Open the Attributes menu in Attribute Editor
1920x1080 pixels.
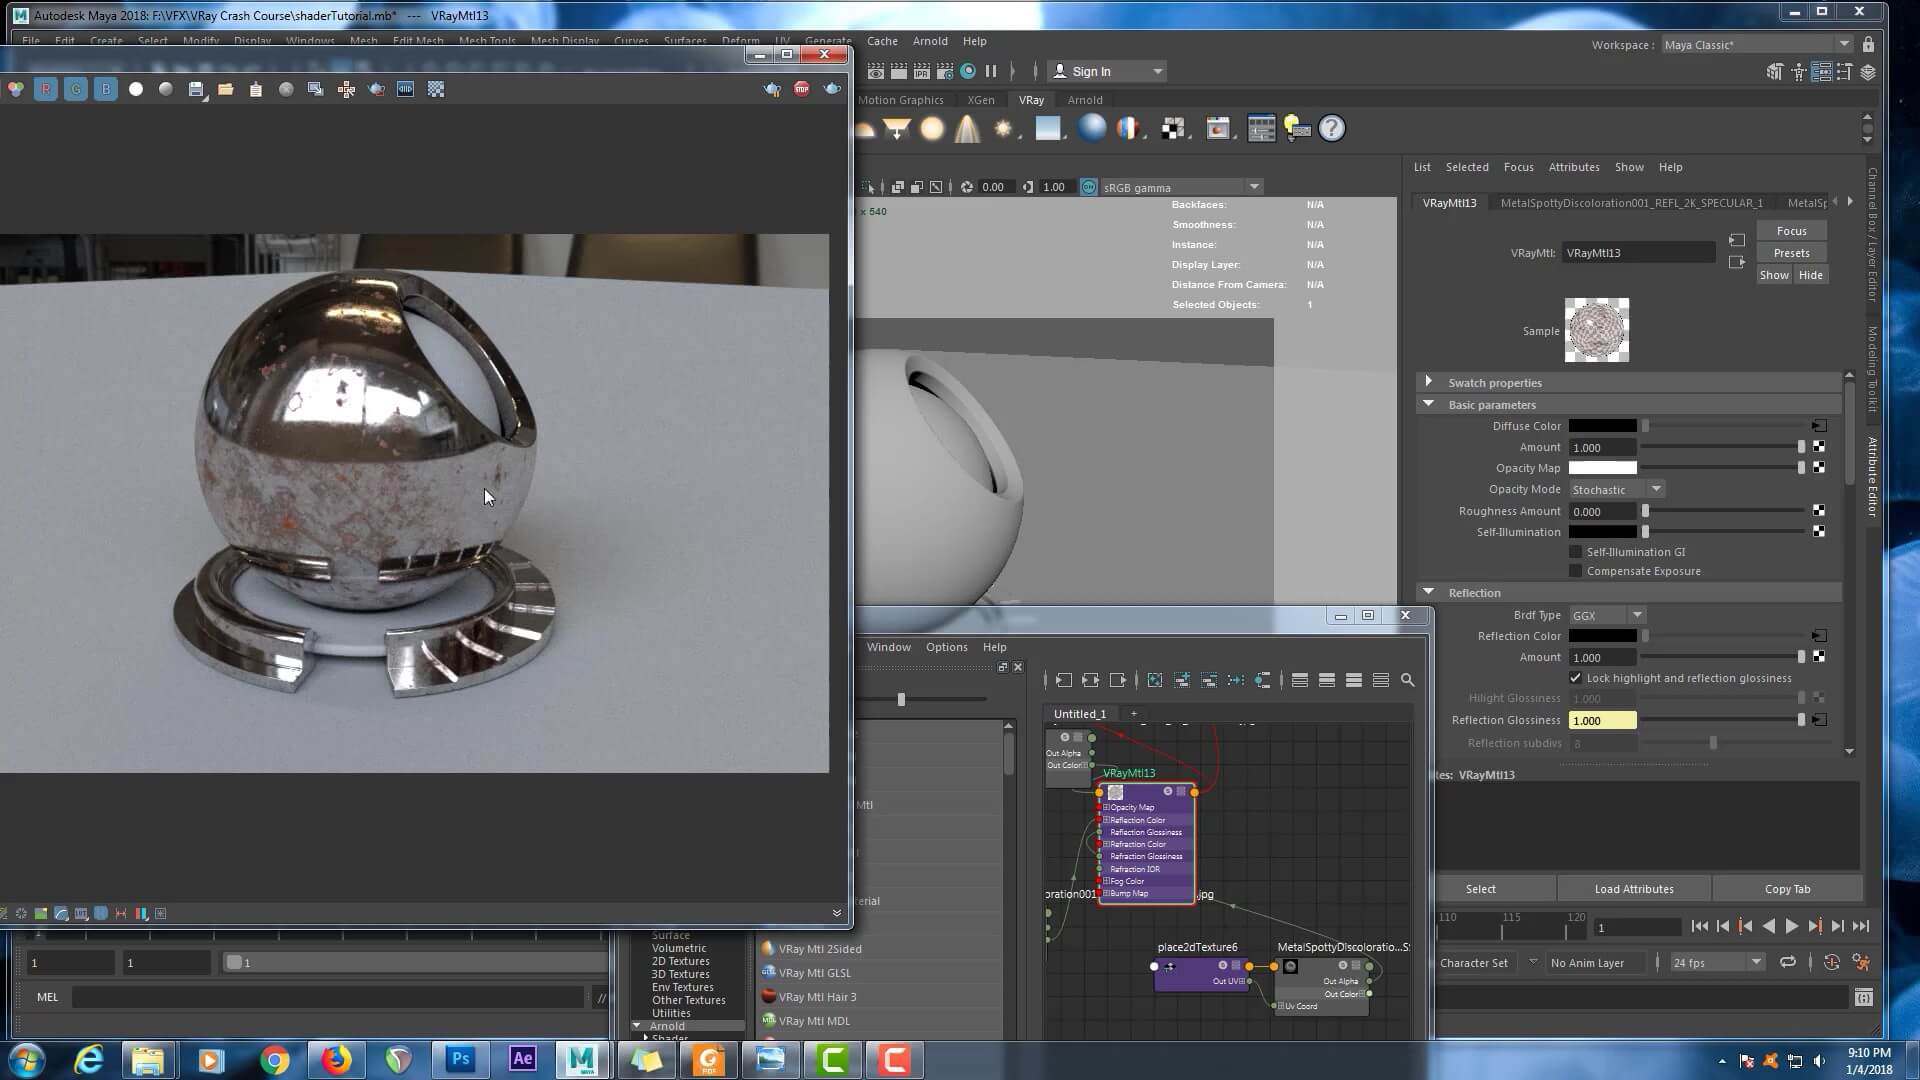click(x=1573, y=167)
